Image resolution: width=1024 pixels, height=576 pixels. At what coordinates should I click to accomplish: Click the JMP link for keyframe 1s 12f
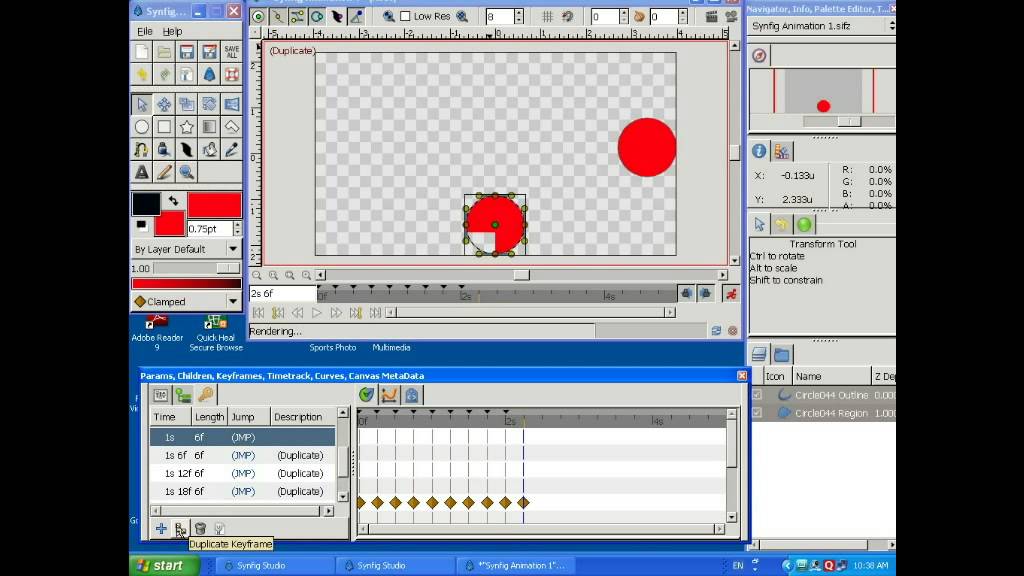243,473
